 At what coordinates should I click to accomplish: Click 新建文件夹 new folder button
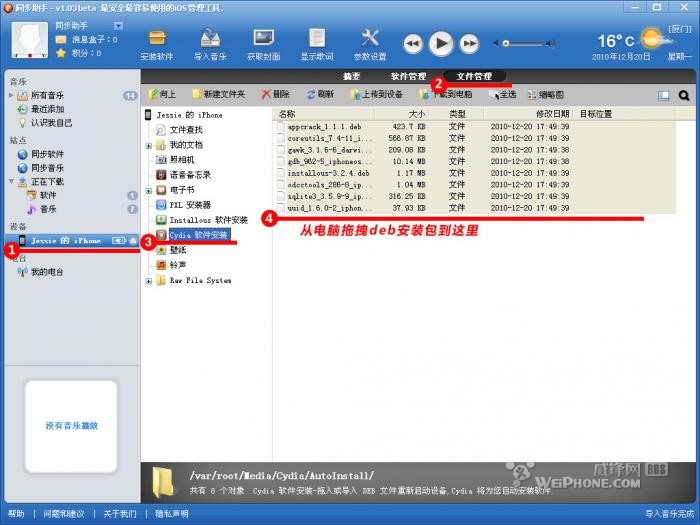(x=219, y=94)
